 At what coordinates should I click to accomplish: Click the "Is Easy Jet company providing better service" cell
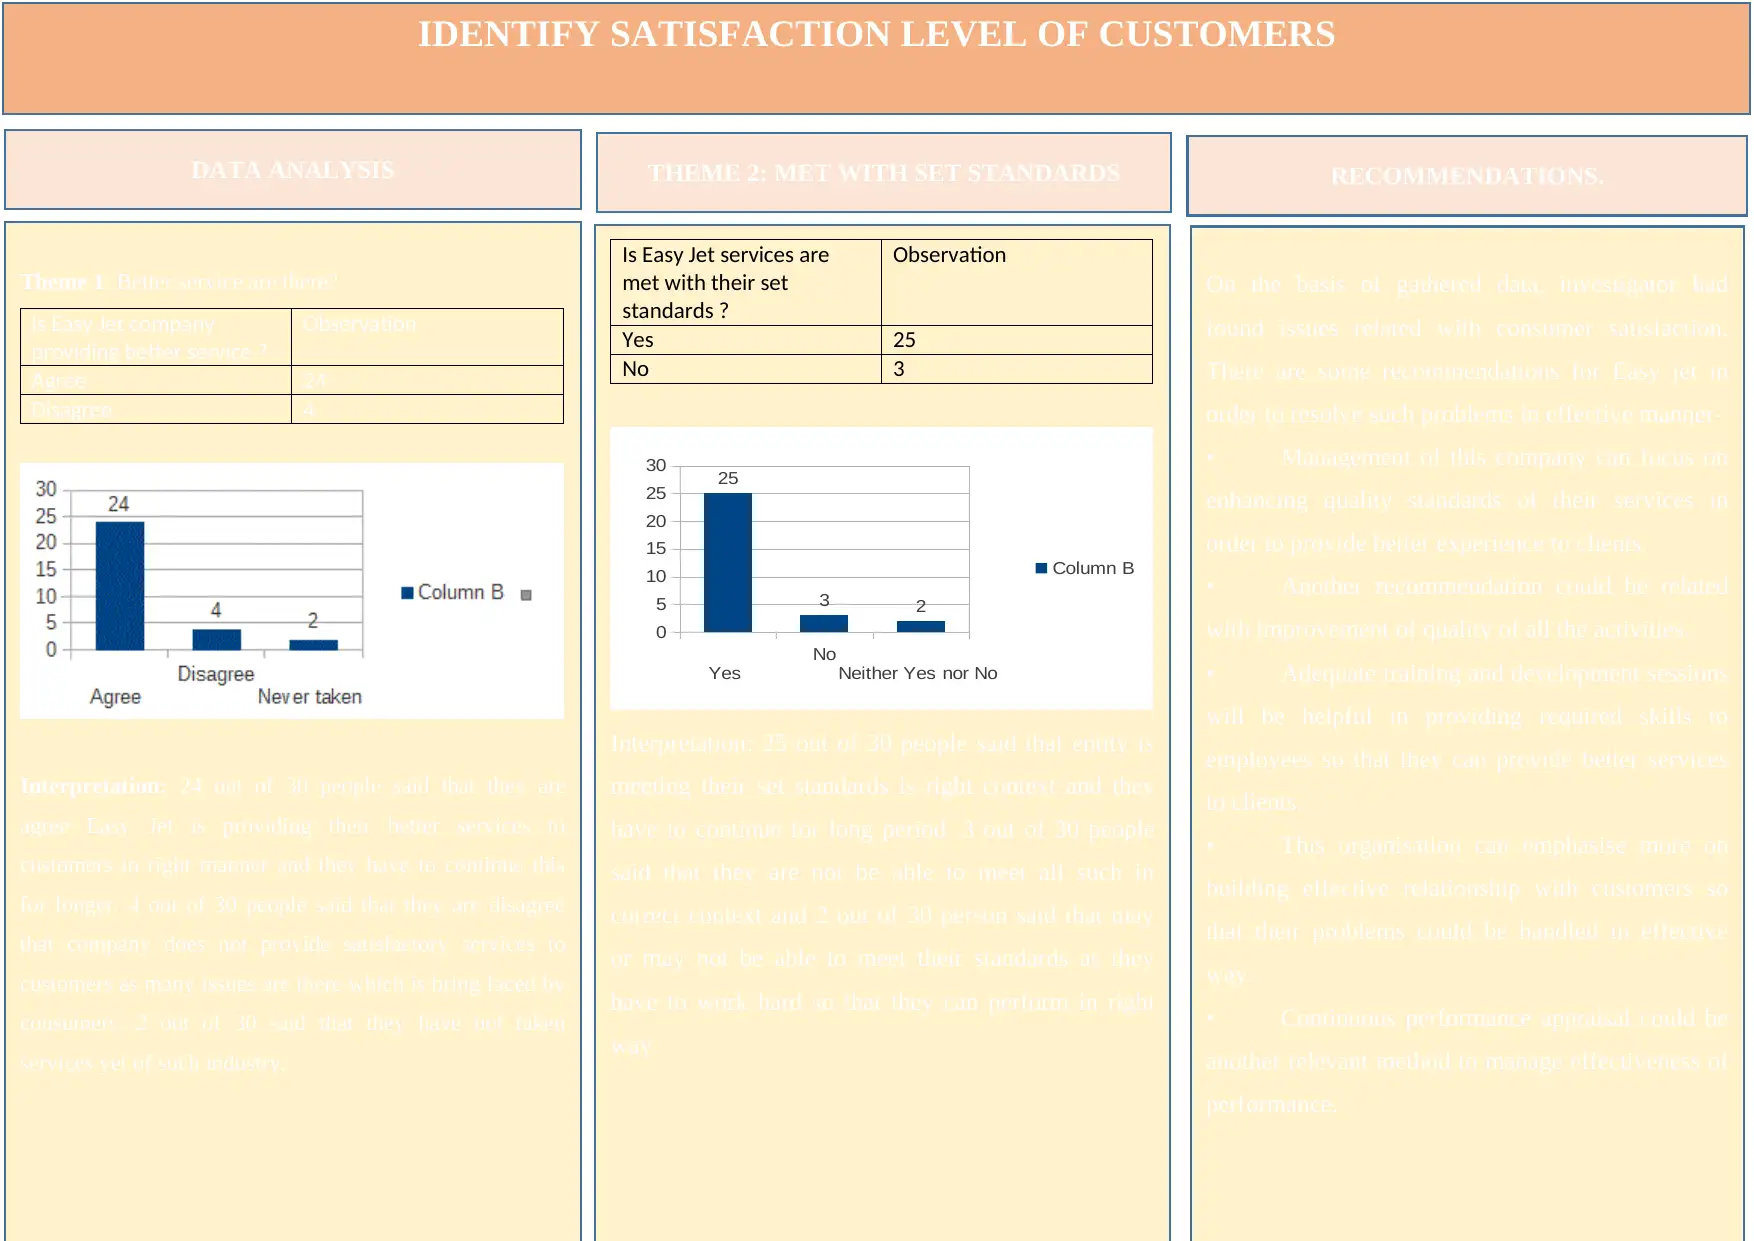click(x=156, y=338)
